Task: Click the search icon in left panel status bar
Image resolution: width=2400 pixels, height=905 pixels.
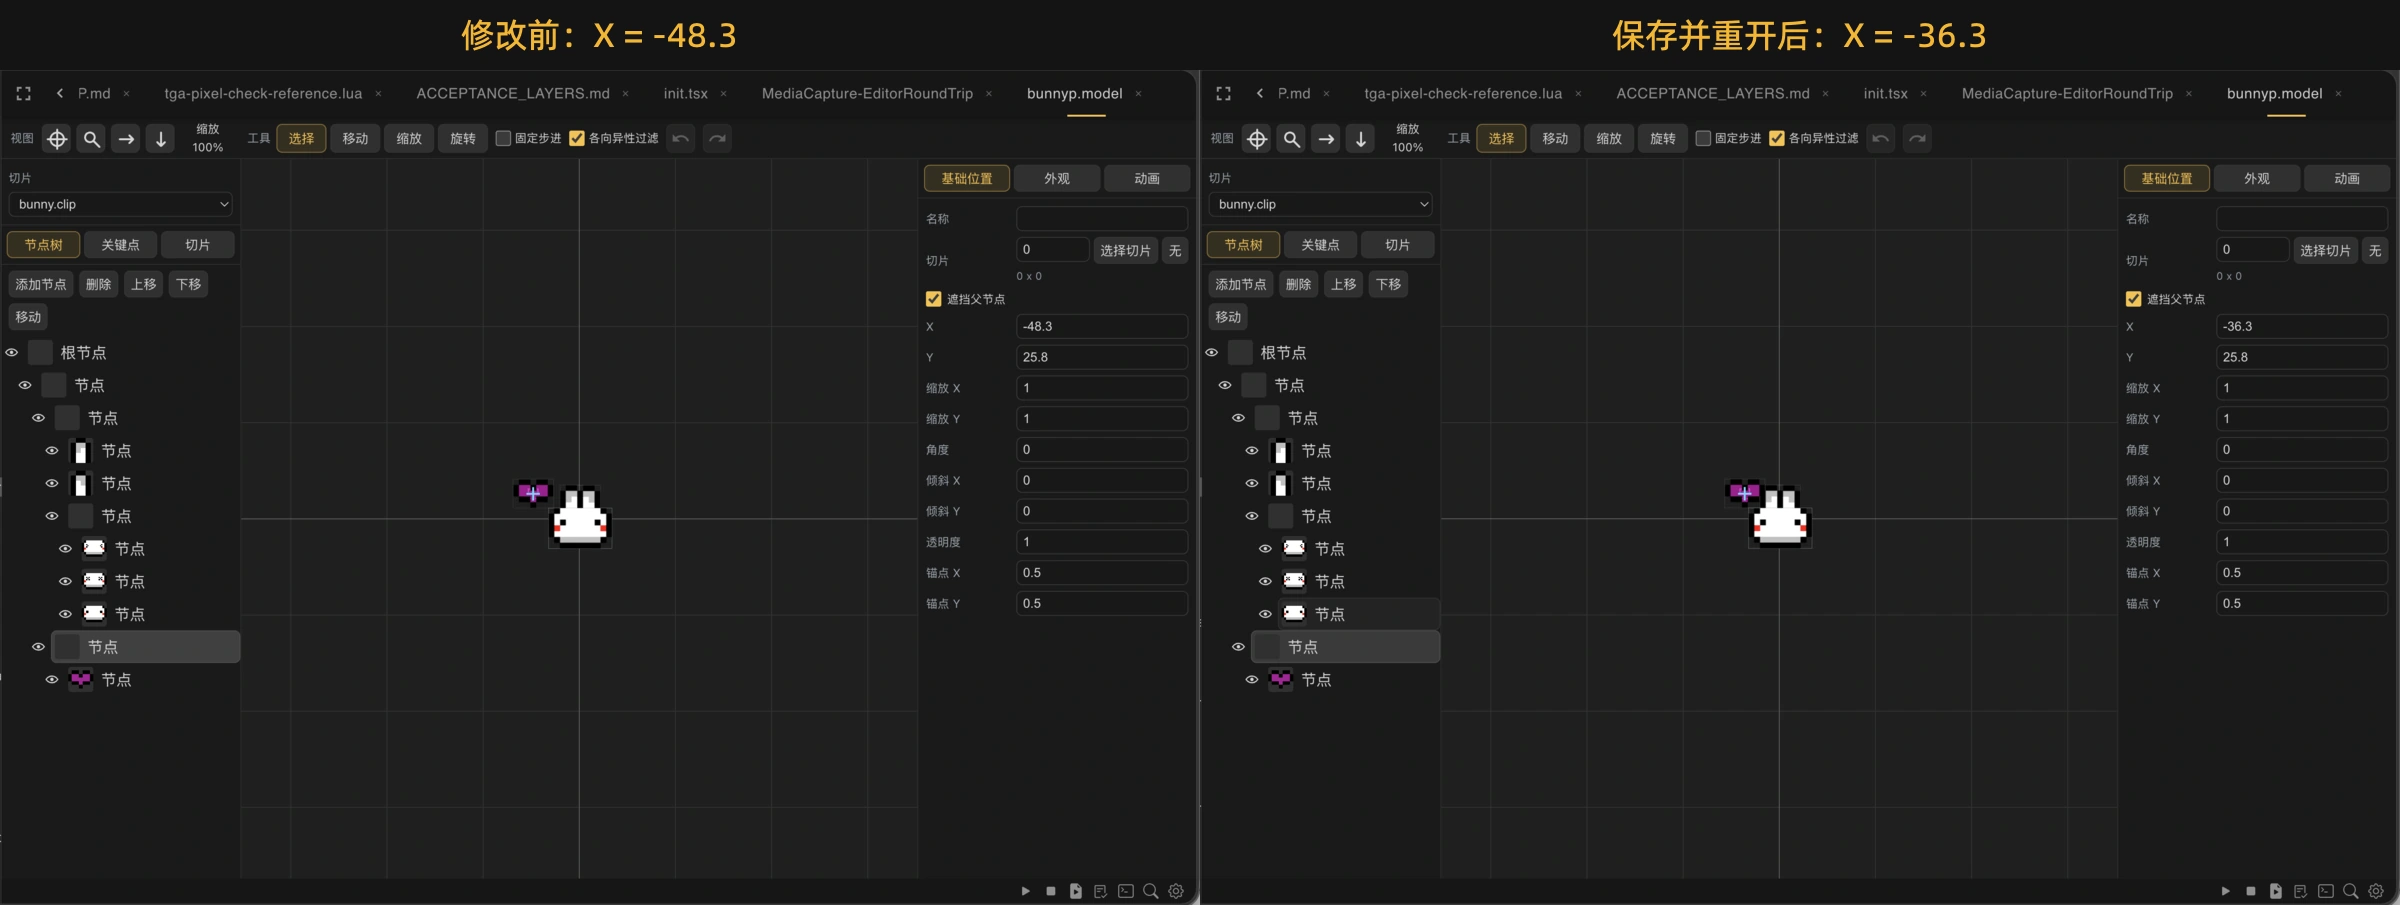Action: coord(1151,891)
